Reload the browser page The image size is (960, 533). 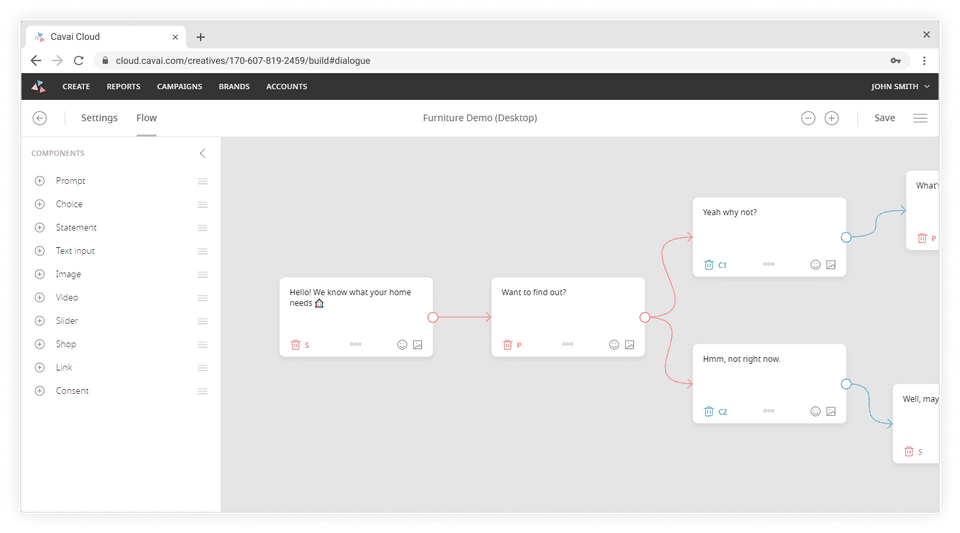[x=78, y=61]
